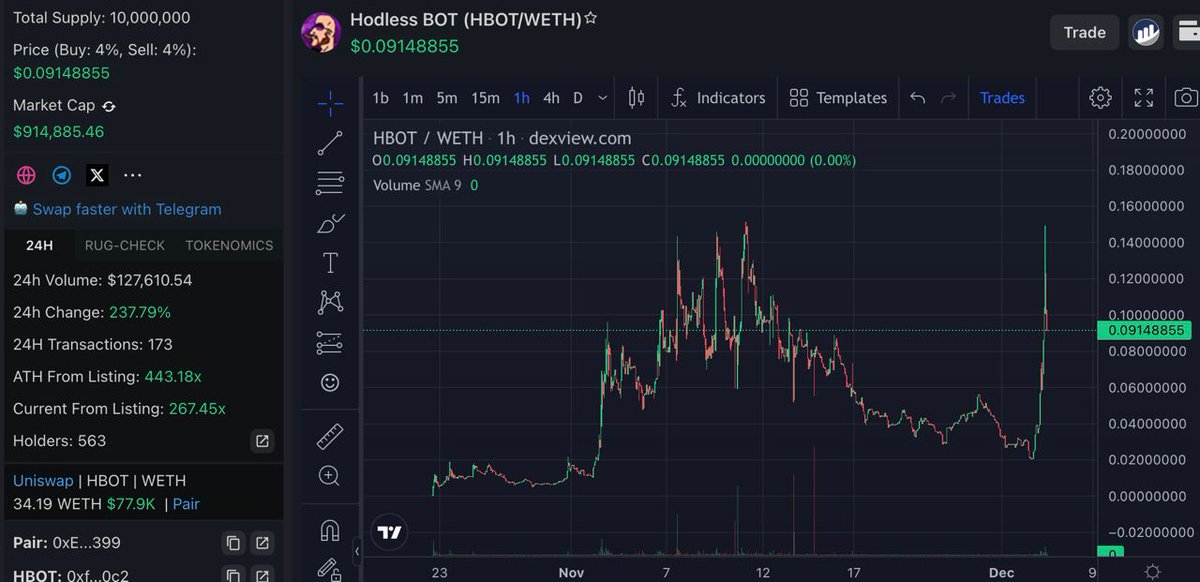Viewport: 1200px width, 582px height.
Task: Open the chart patterns tool
Action: pos(330,301)
